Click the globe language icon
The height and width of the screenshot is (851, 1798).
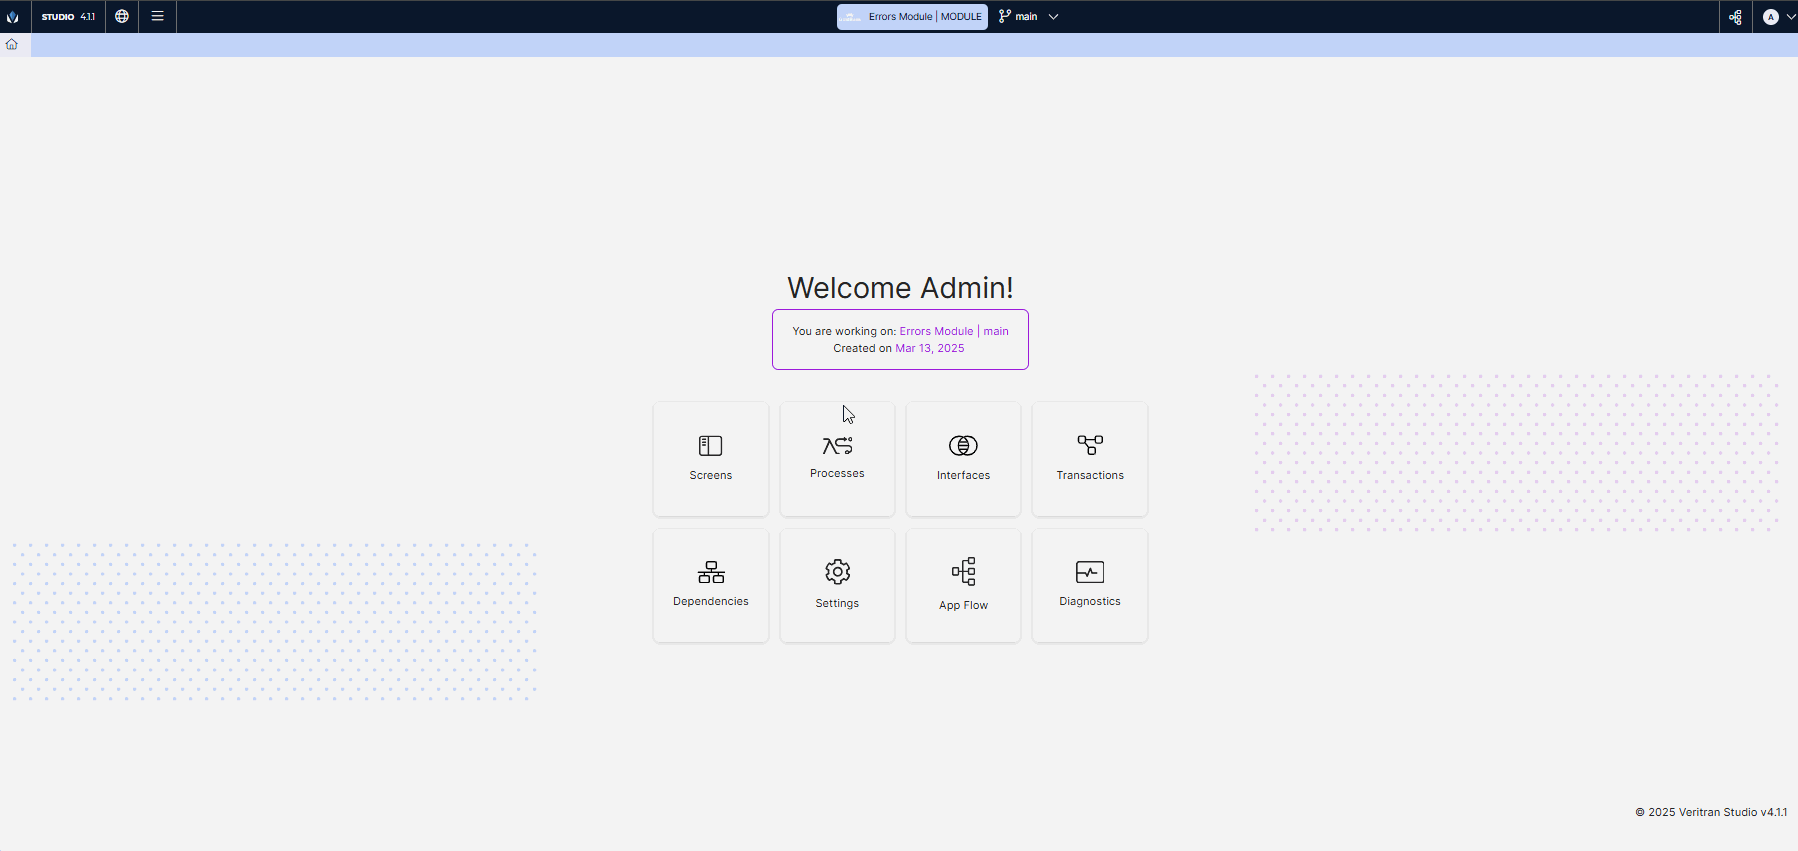(x=122, y=16)
